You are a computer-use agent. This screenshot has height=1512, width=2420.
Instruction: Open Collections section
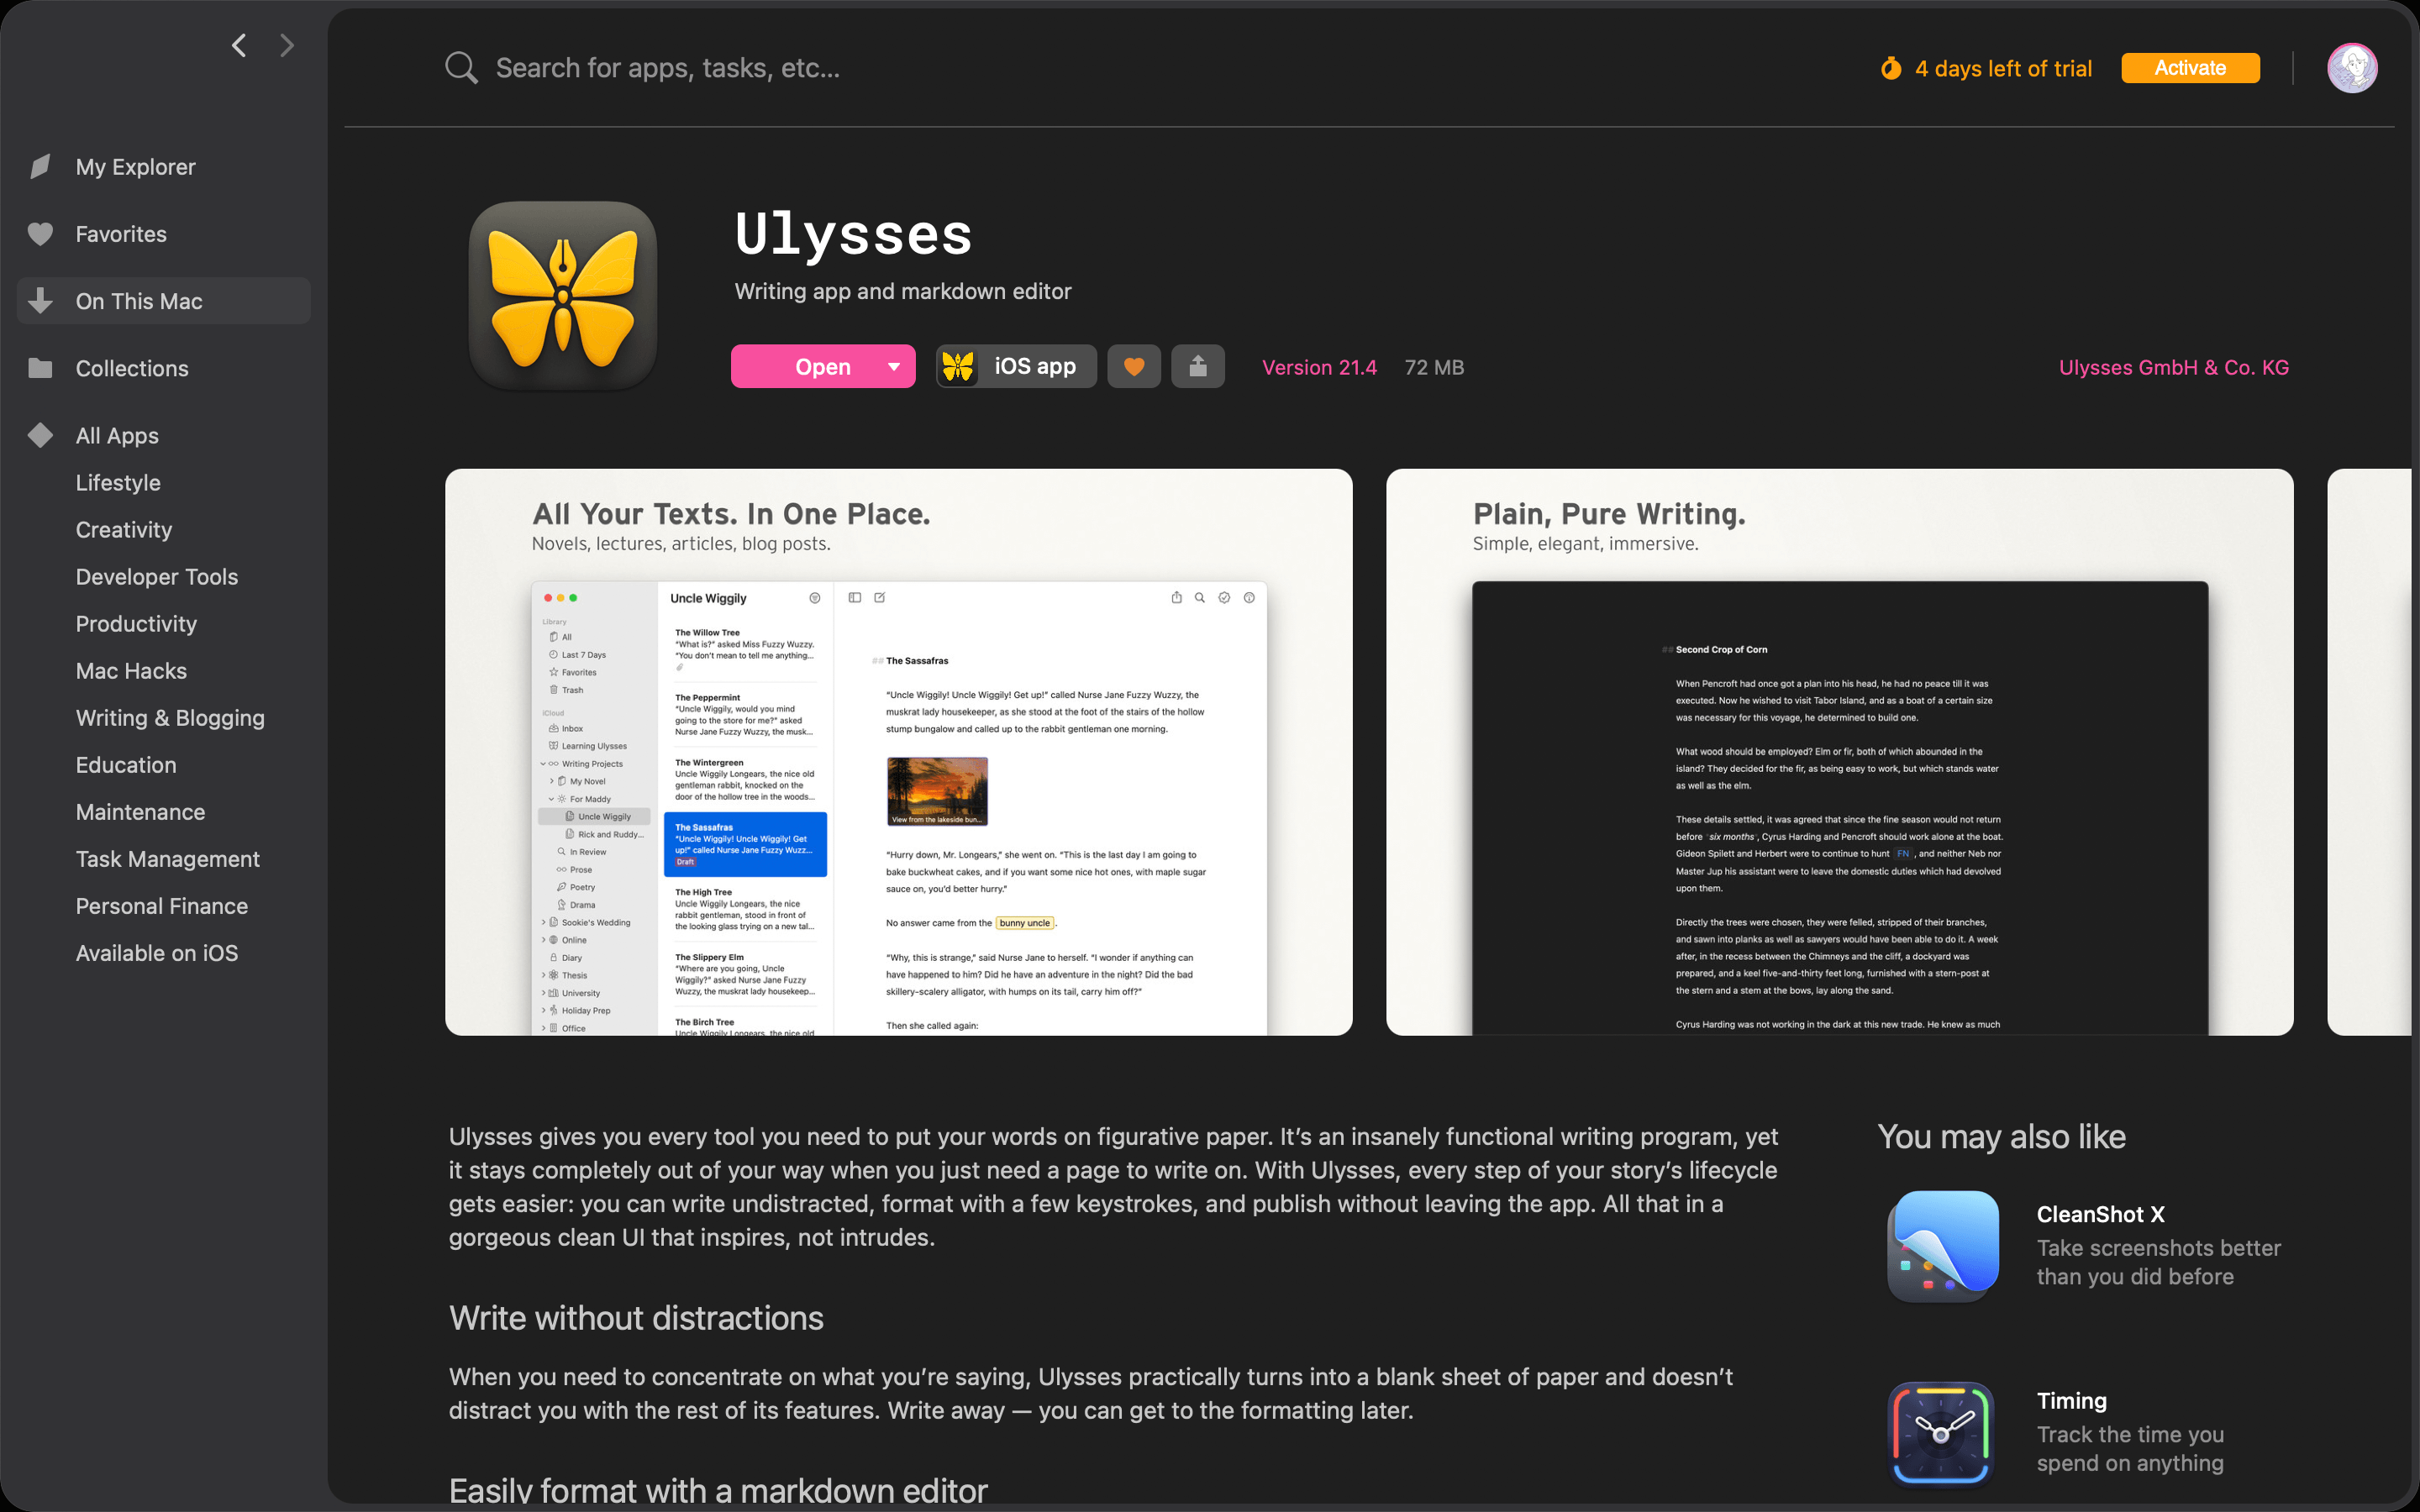(x=132, y=368)
